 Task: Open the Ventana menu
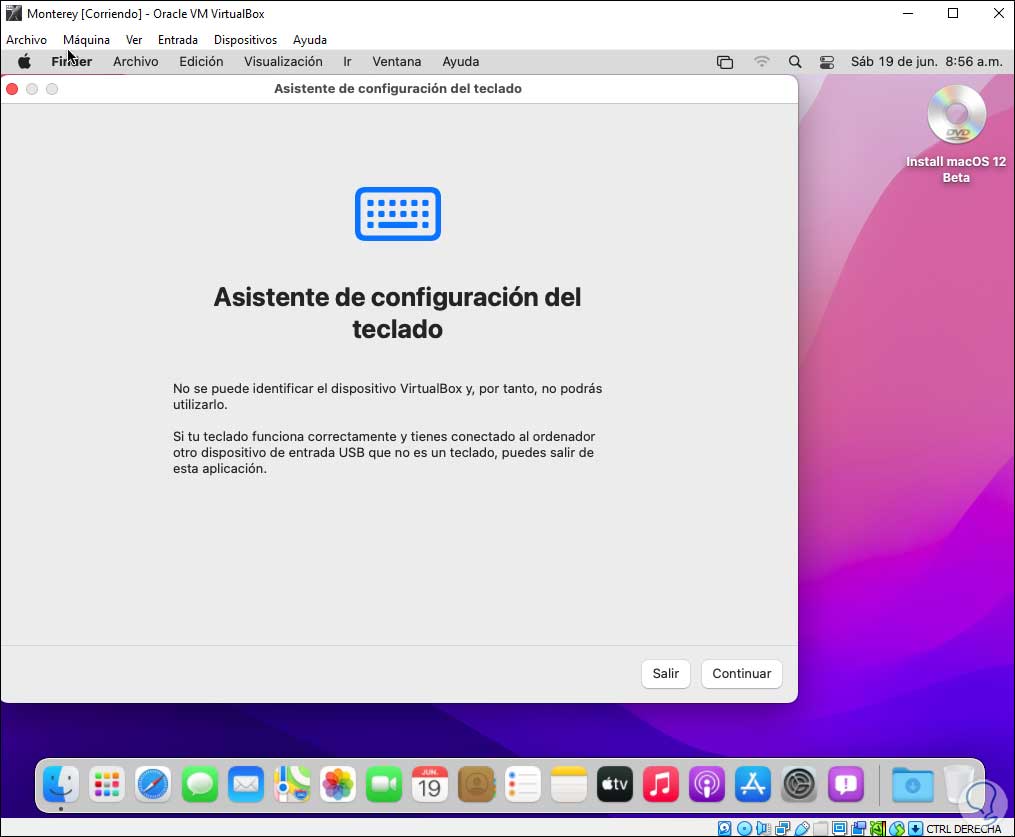pyautogui.click(x=397, y=61)
